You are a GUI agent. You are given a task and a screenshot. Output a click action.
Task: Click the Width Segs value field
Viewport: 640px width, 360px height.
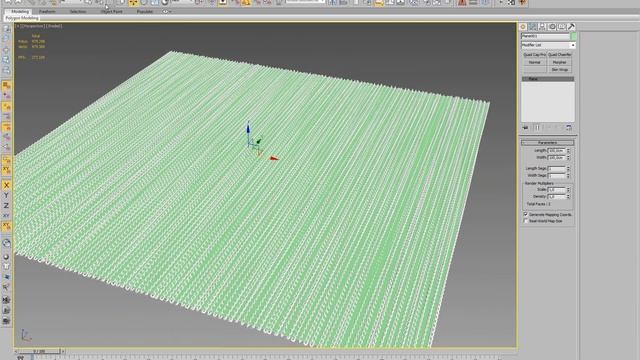coord(556,176)
